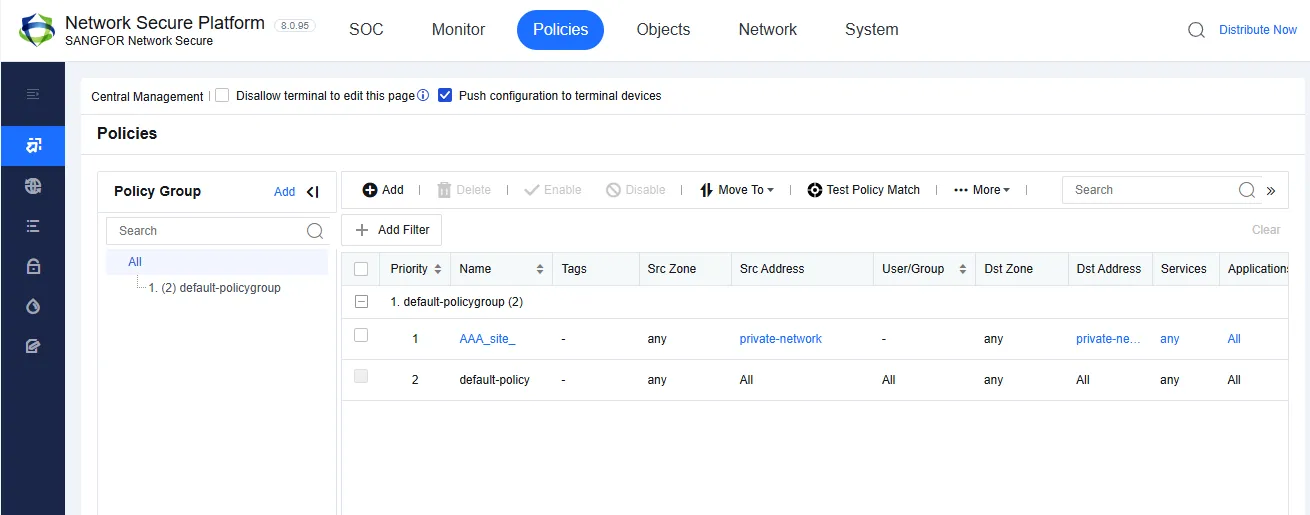Click the Distribute Now link
This screenshot has width=1310, height=515.
click(1257, 30)
